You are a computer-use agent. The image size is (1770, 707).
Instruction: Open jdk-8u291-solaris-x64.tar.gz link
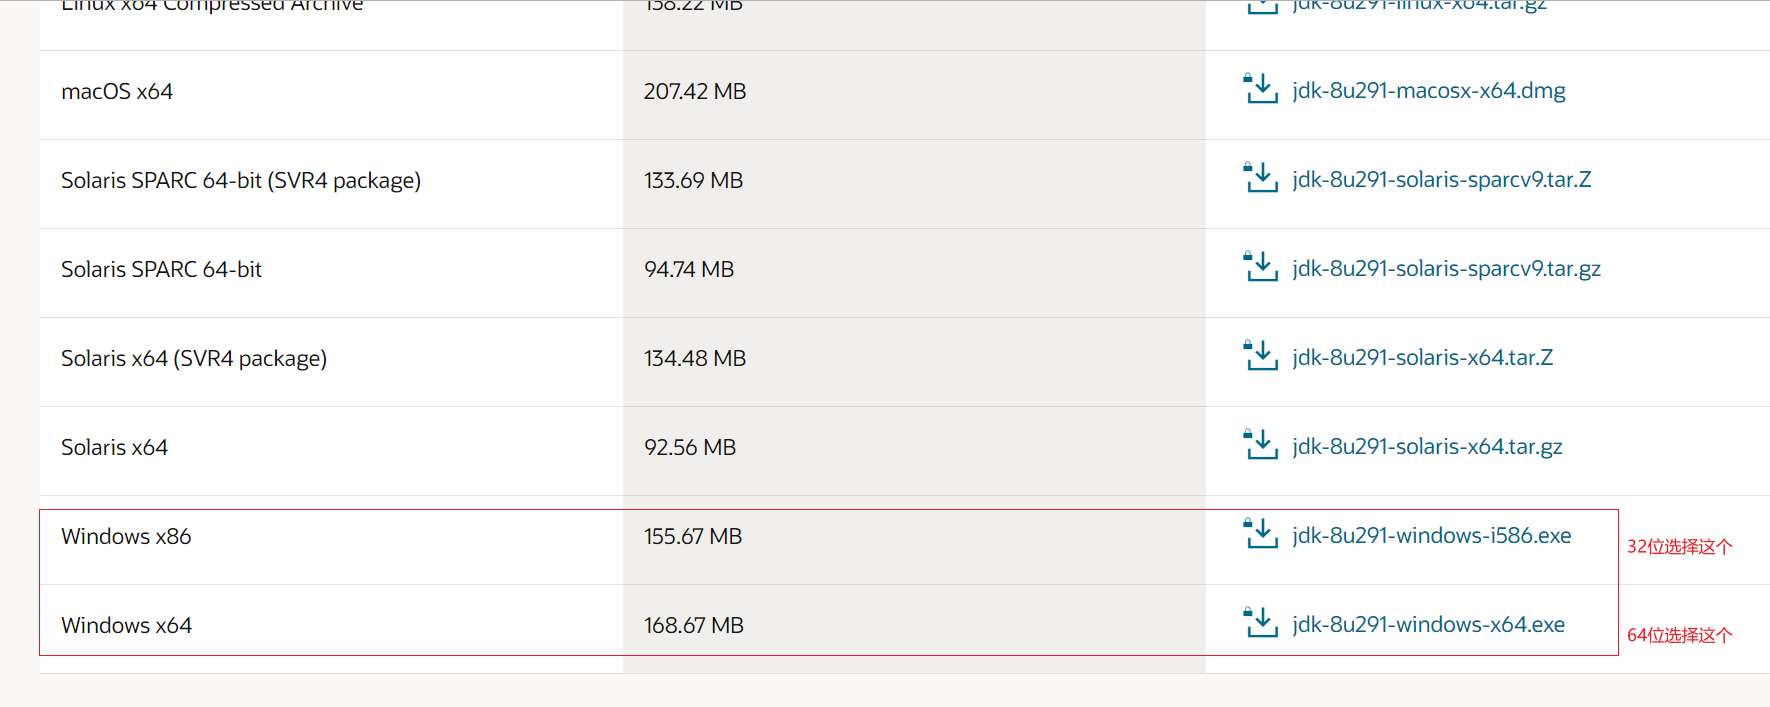pyautogui.click(x=1427, y=447)
